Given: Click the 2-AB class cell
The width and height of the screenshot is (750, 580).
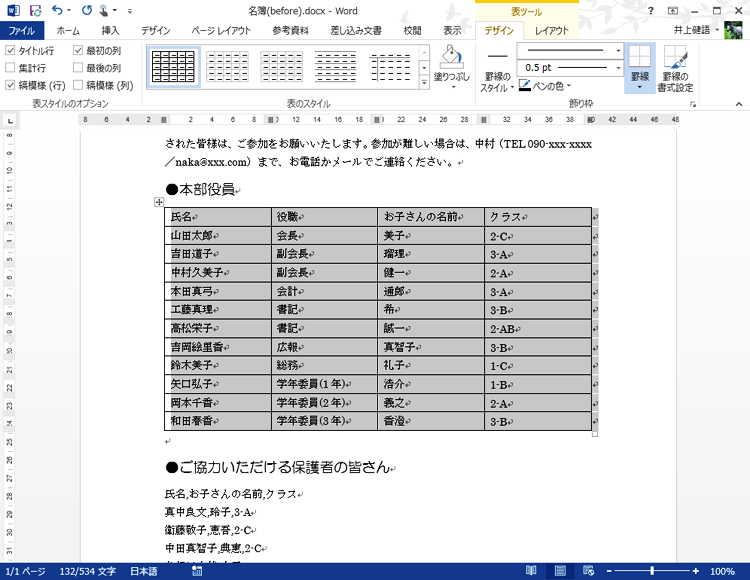Looking at the screenshot, I should 538,329.
